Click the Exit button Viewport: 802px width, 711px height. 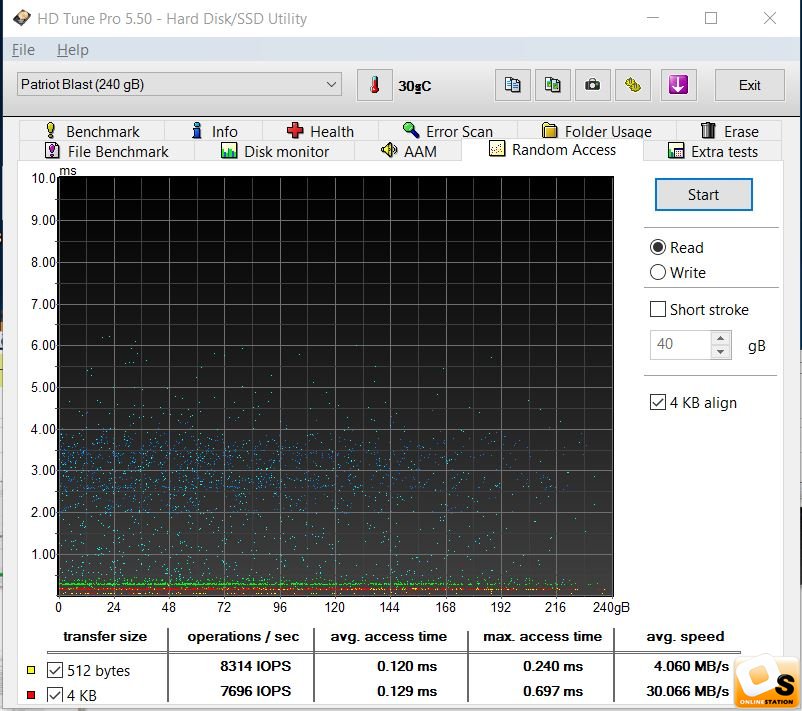tap(749, 85)
